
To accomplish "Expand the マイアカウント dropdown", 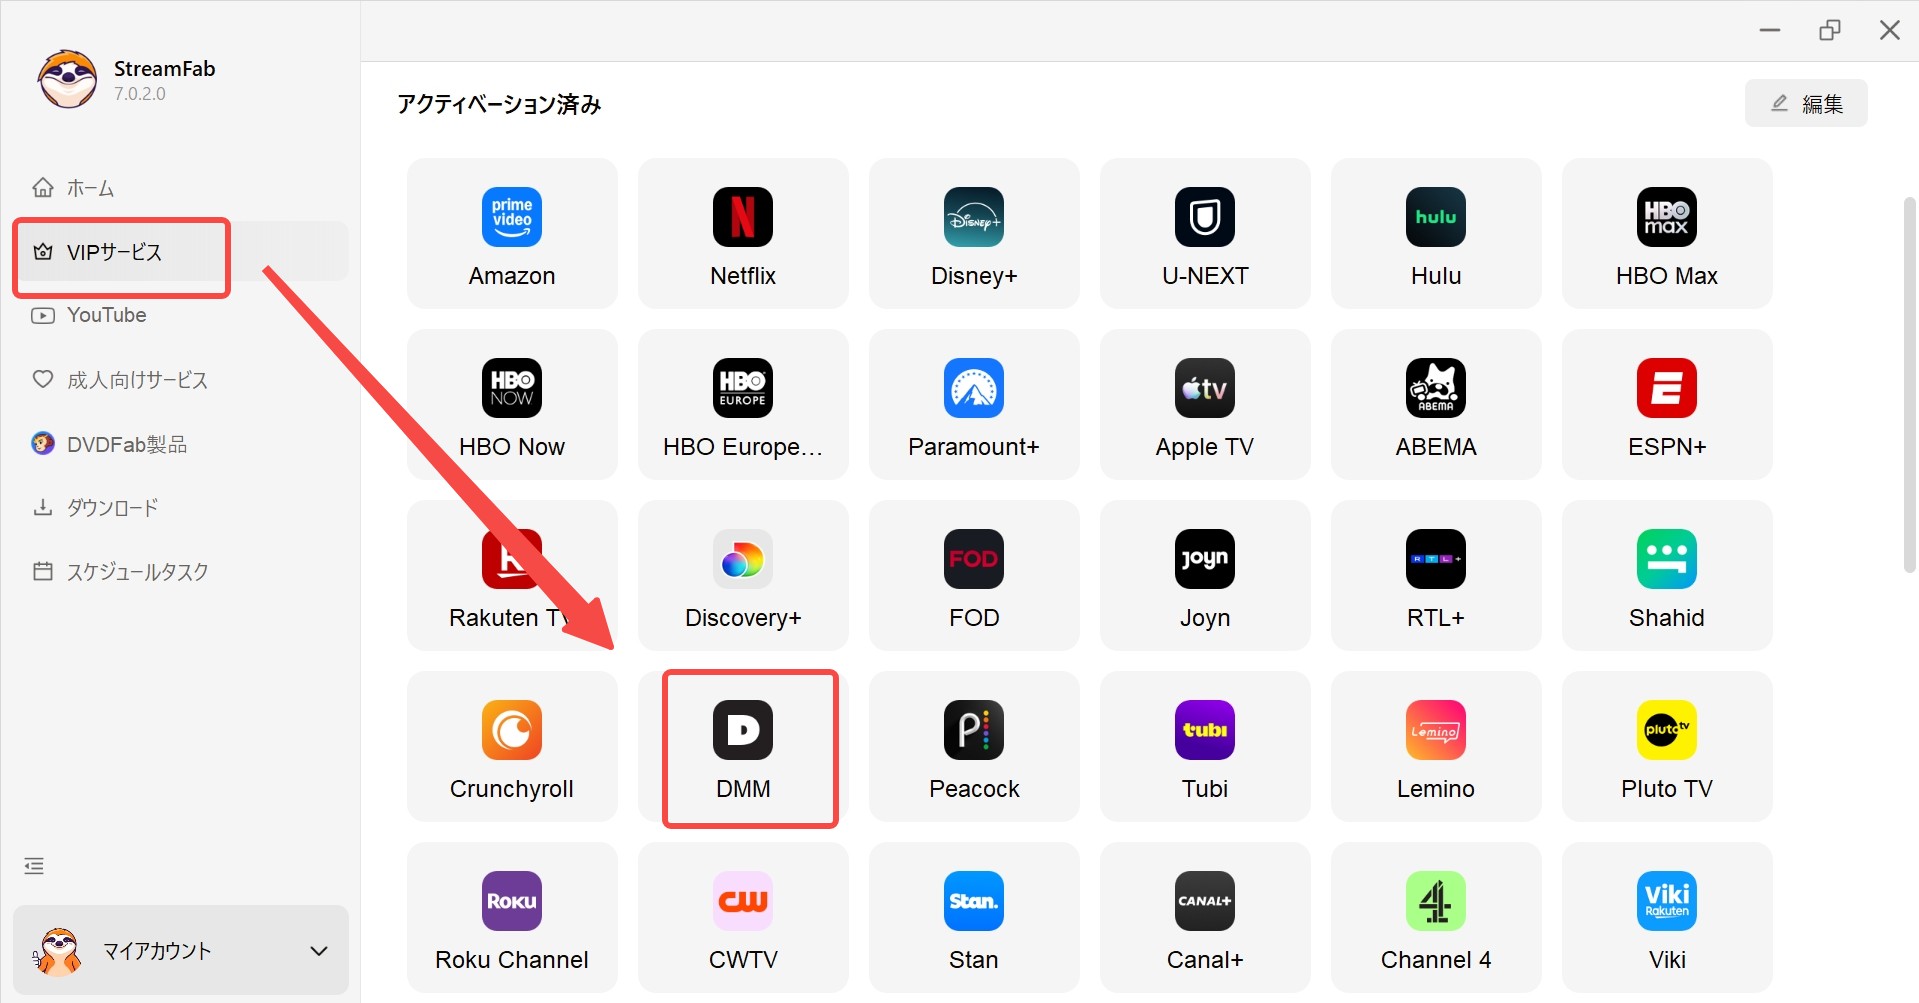I will 180,950.
